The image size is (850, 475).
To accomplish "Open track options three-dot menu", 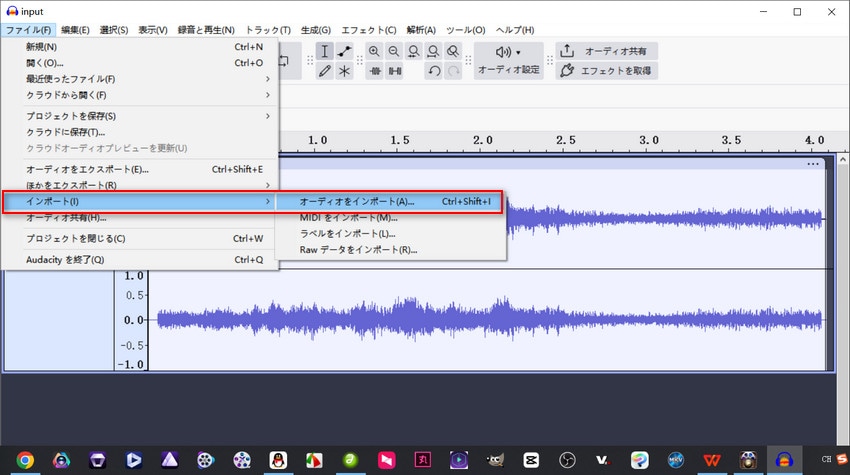I will pos(813,164).
